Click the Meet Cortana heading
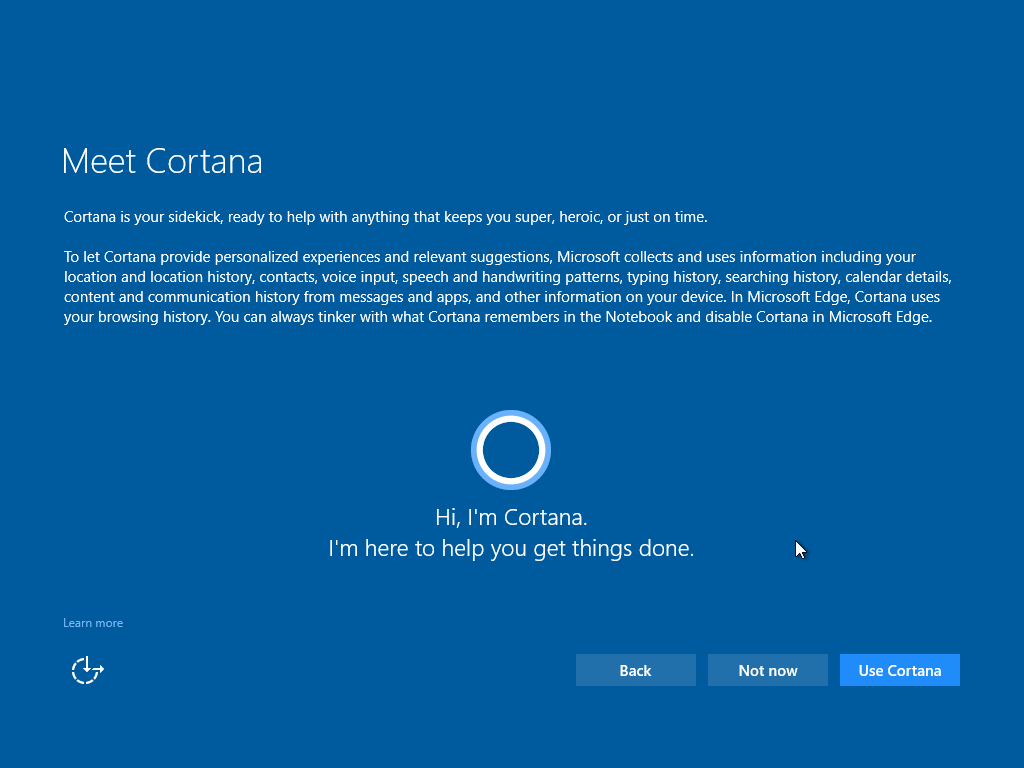 click(162, 161)
